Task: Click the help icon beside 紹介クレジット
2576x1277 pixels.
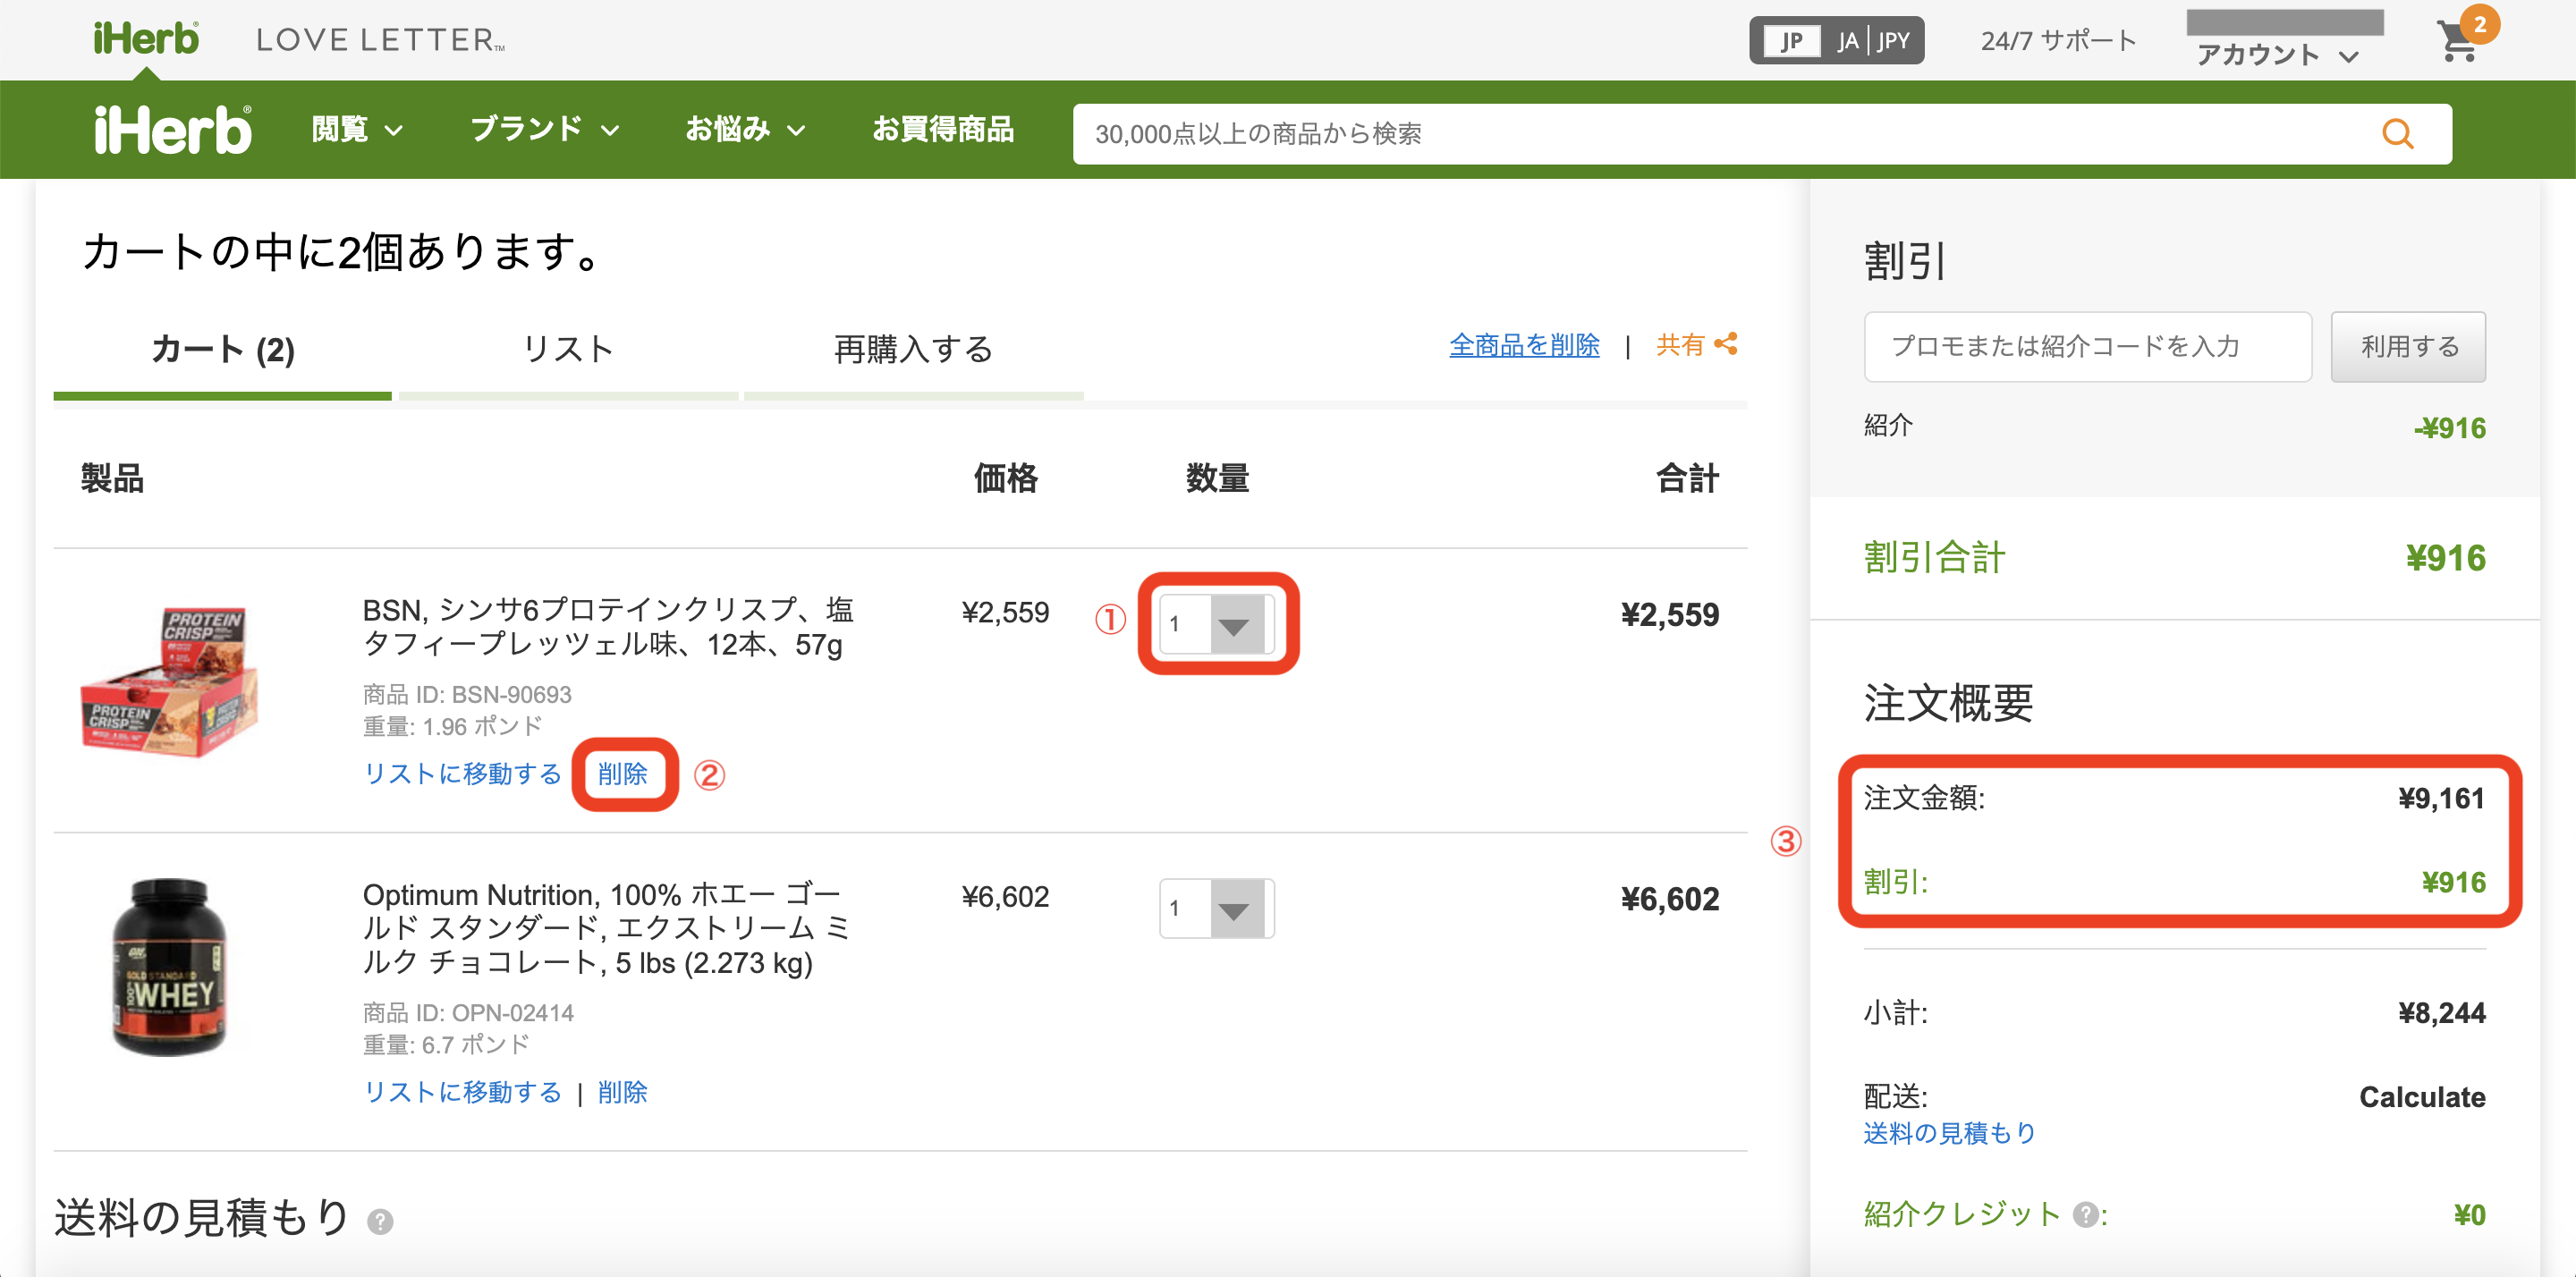Action: (x=2085, y=1214)
